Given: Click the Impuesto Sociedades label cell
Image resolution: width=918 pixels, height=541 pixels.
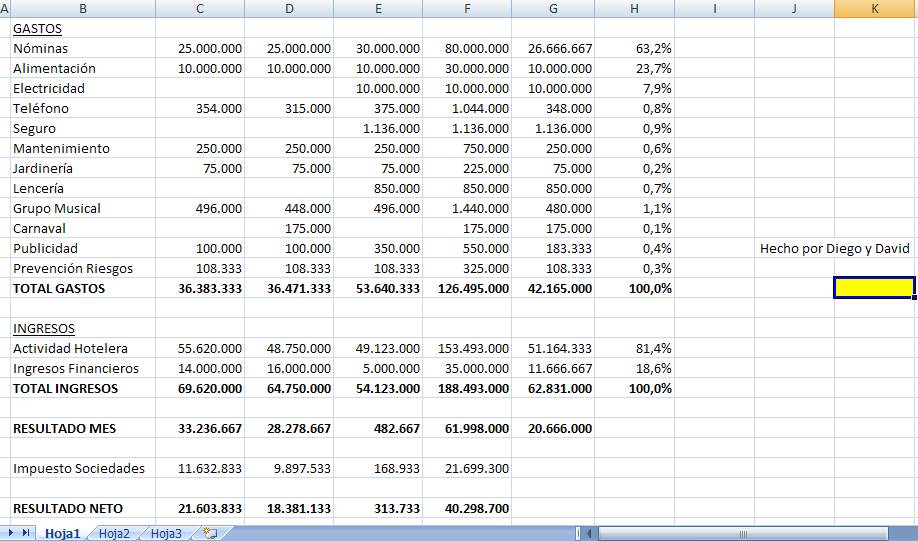Looking at the screenshot, I should [83, 468].
